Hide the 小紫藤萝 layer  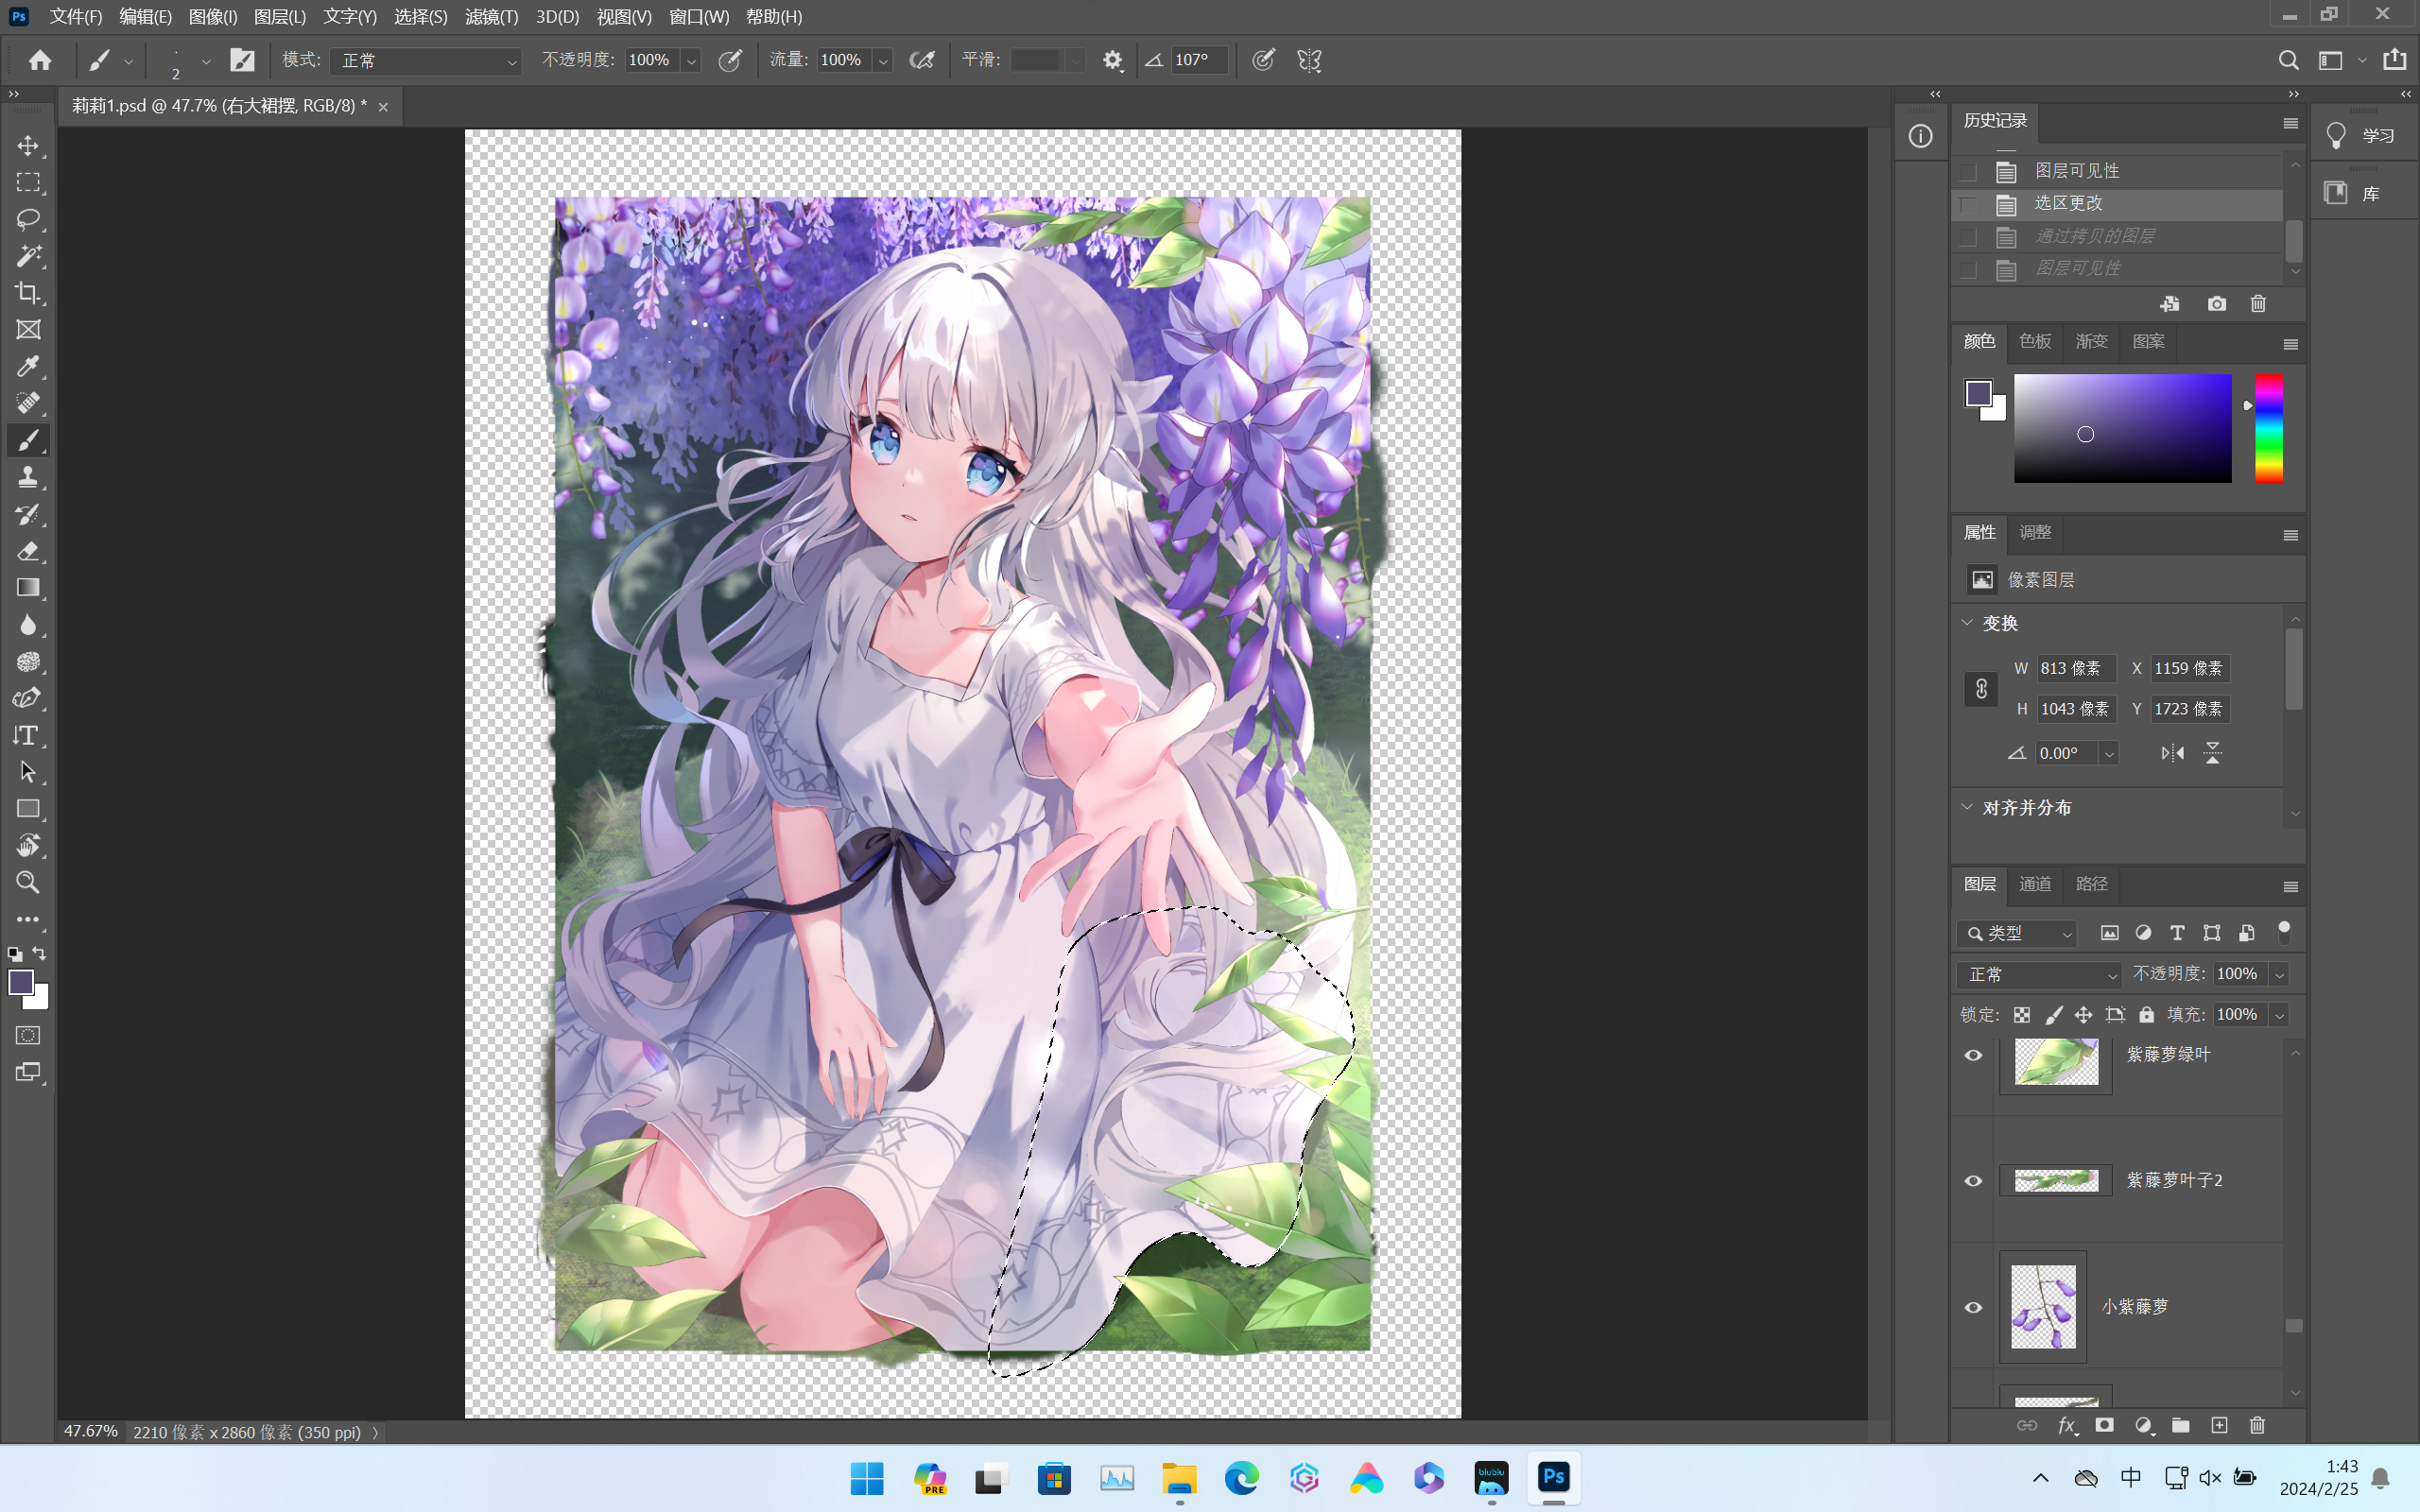pos(1973,1307)
